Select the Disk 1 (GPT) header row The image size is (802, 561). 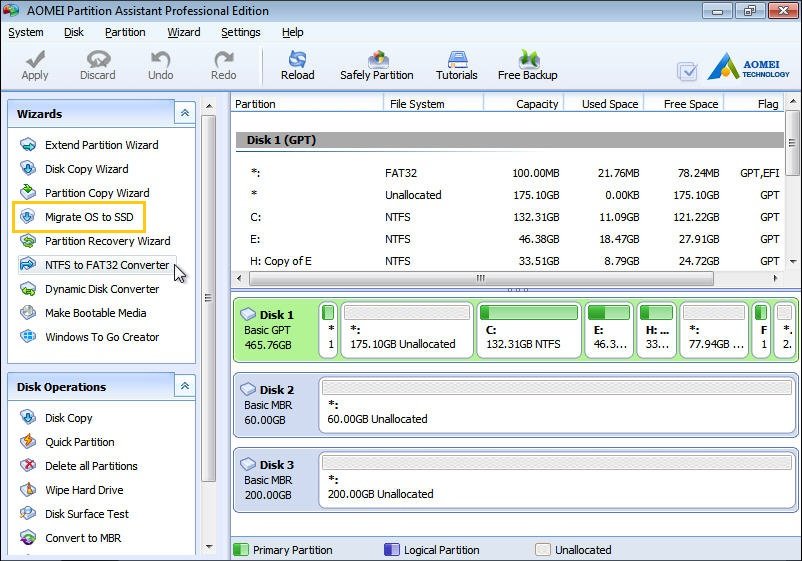(x=509, y=140)
